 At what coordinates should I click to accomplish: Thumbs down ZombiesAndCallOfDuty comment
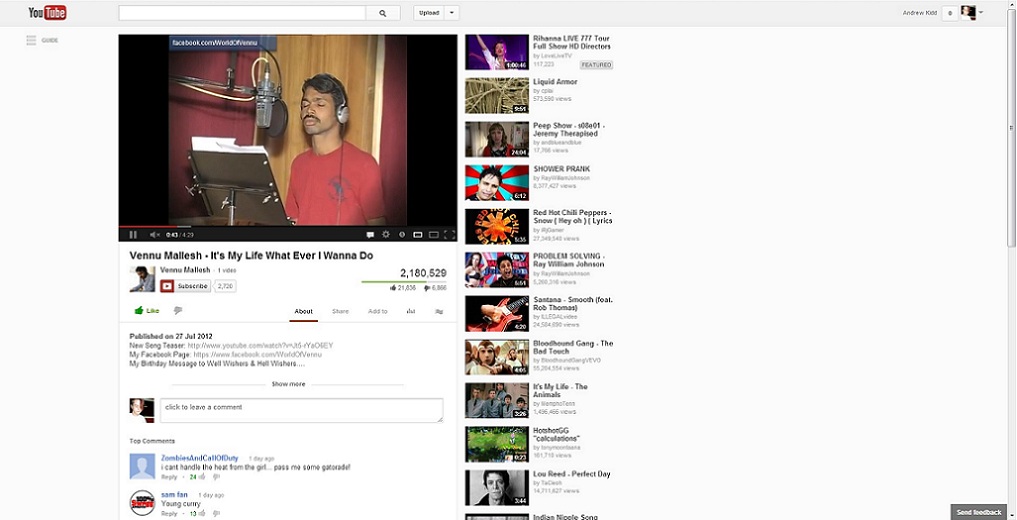pos(217,477)
